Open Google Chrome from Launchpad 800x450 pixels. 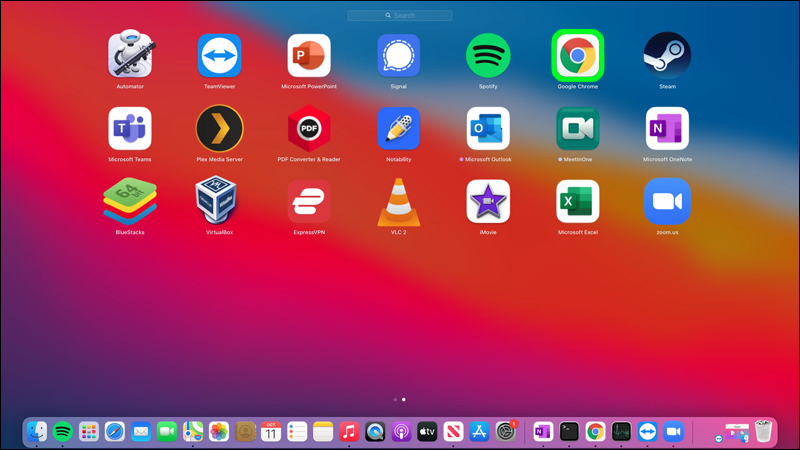click(578, 56)
